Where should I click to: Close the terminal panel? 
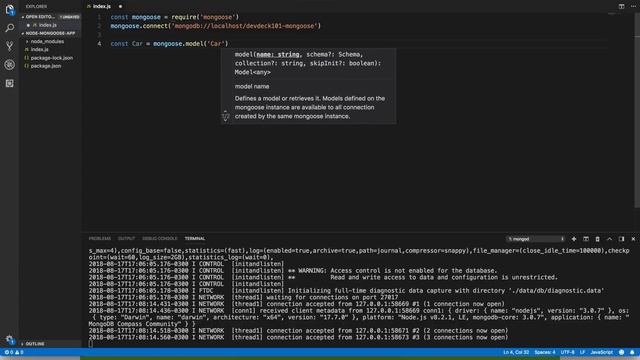point(633,239)
